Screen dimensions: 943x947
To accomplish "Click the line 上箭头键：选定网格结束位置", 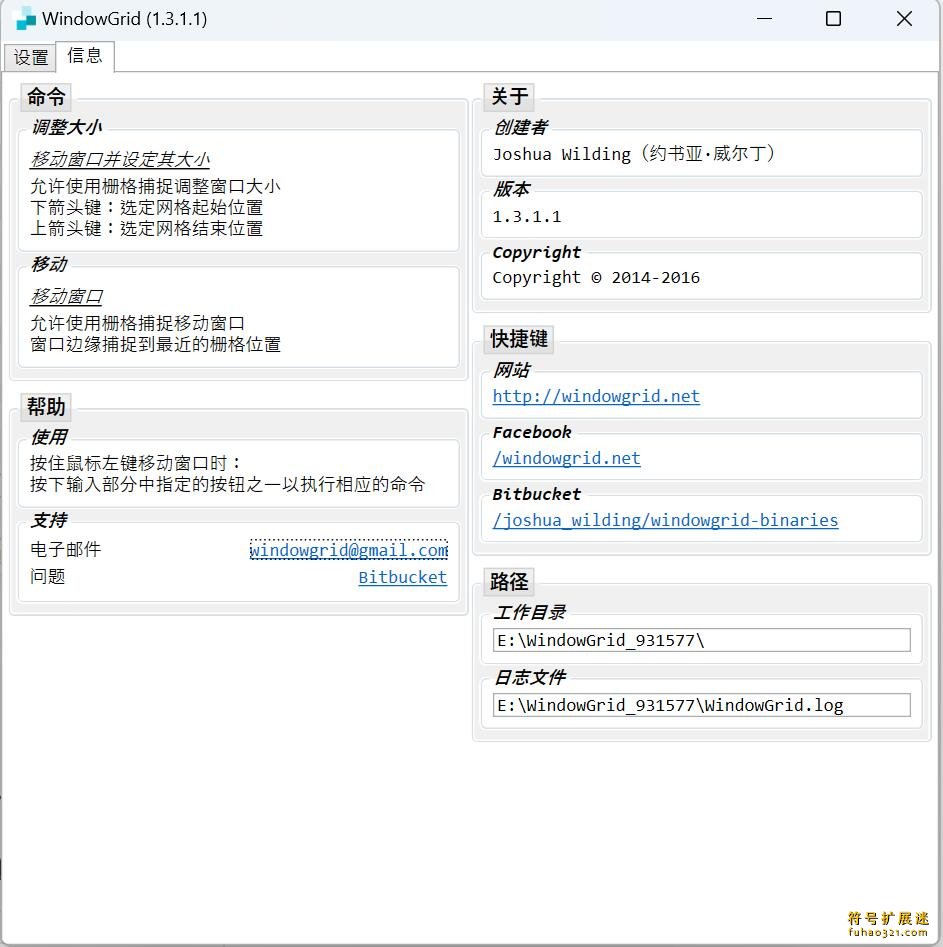I will tap(147, 229).
